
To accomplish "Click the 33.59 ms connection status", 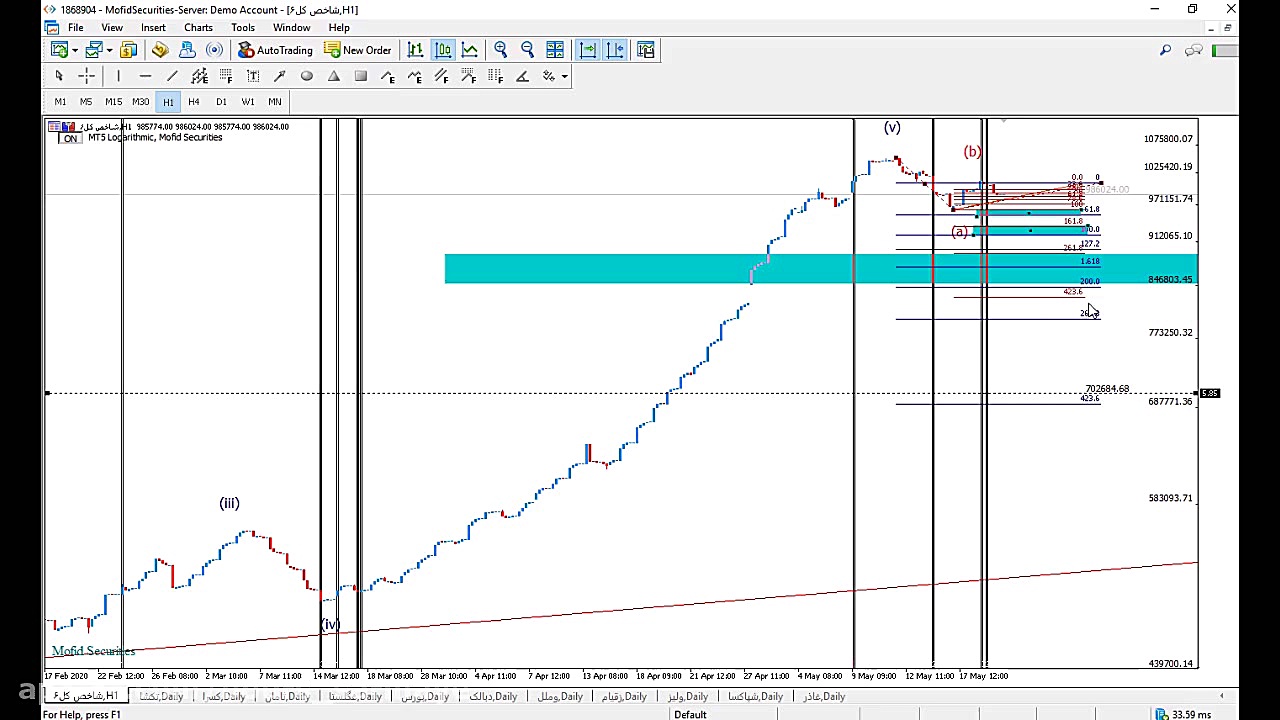I will point(1191,714).
